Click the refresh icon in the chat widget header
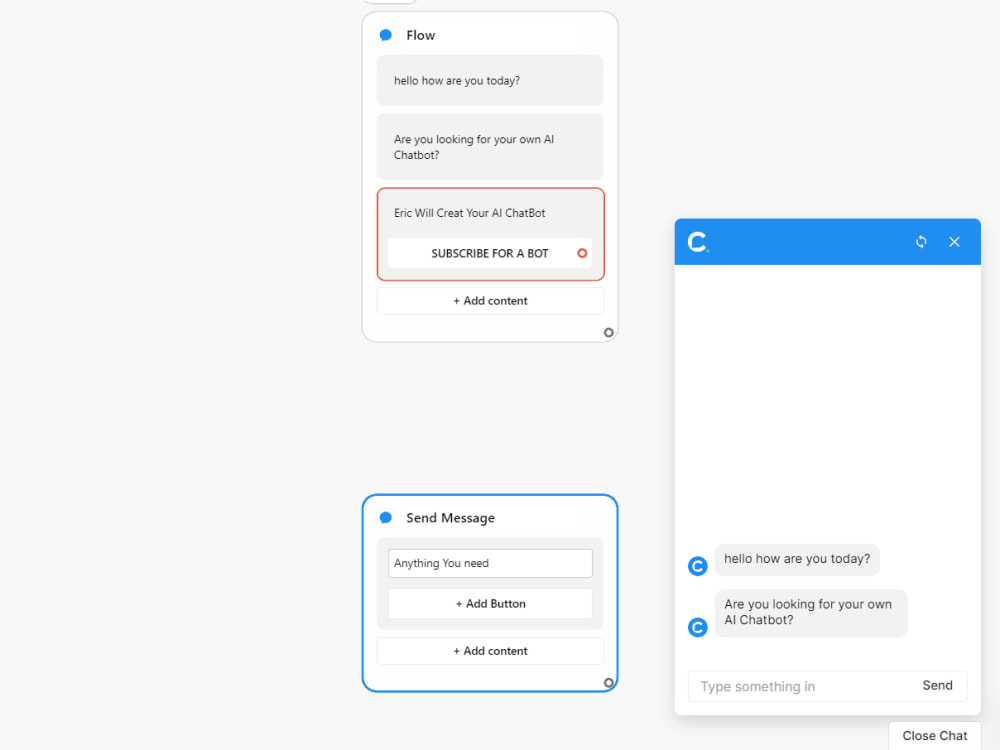1000x750 pixels. pyautogui.click(x=920, y=241)
